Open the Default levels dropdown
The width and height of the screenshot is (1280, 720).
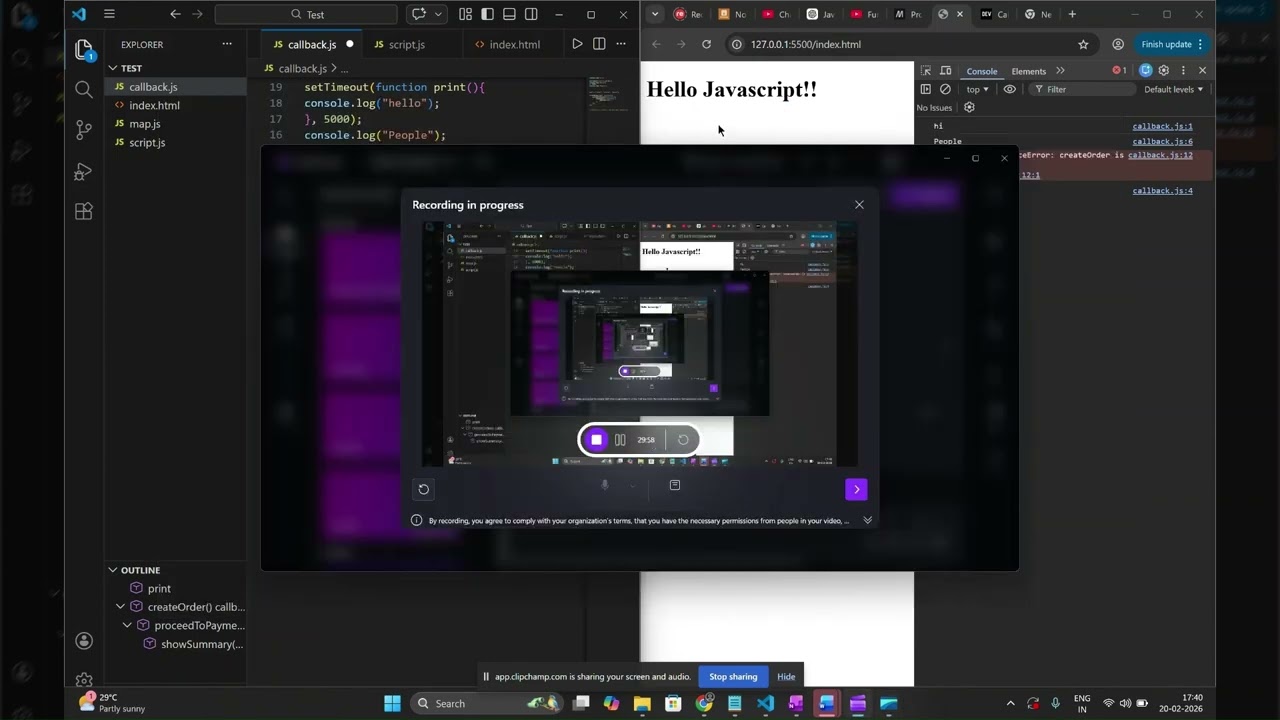[1173, 89]
